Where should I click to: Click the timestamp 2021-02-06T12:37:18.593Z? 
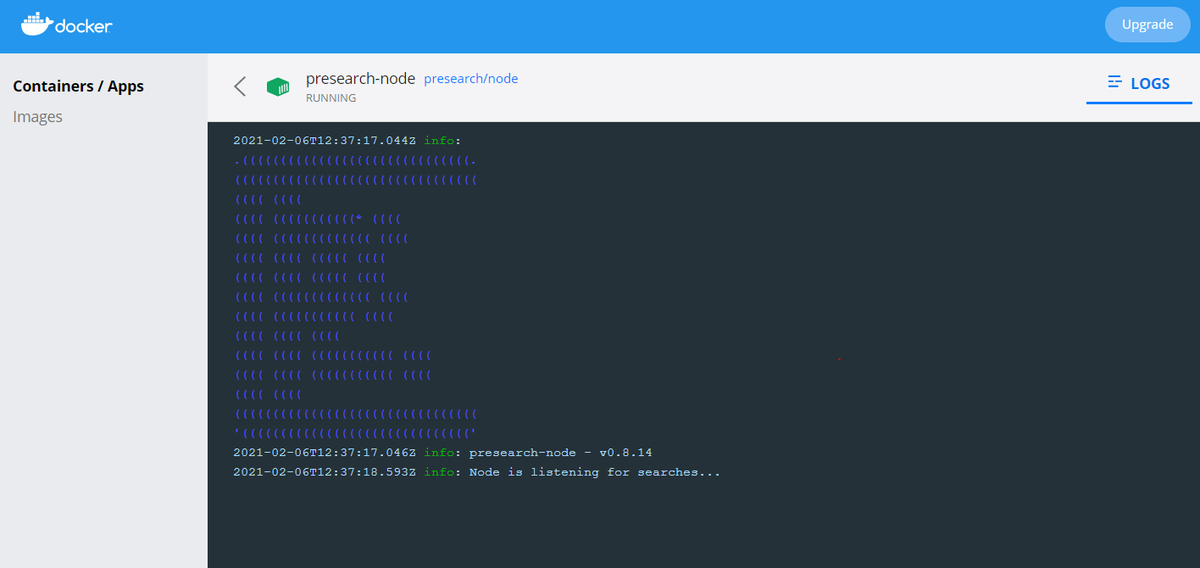point(324,472)
